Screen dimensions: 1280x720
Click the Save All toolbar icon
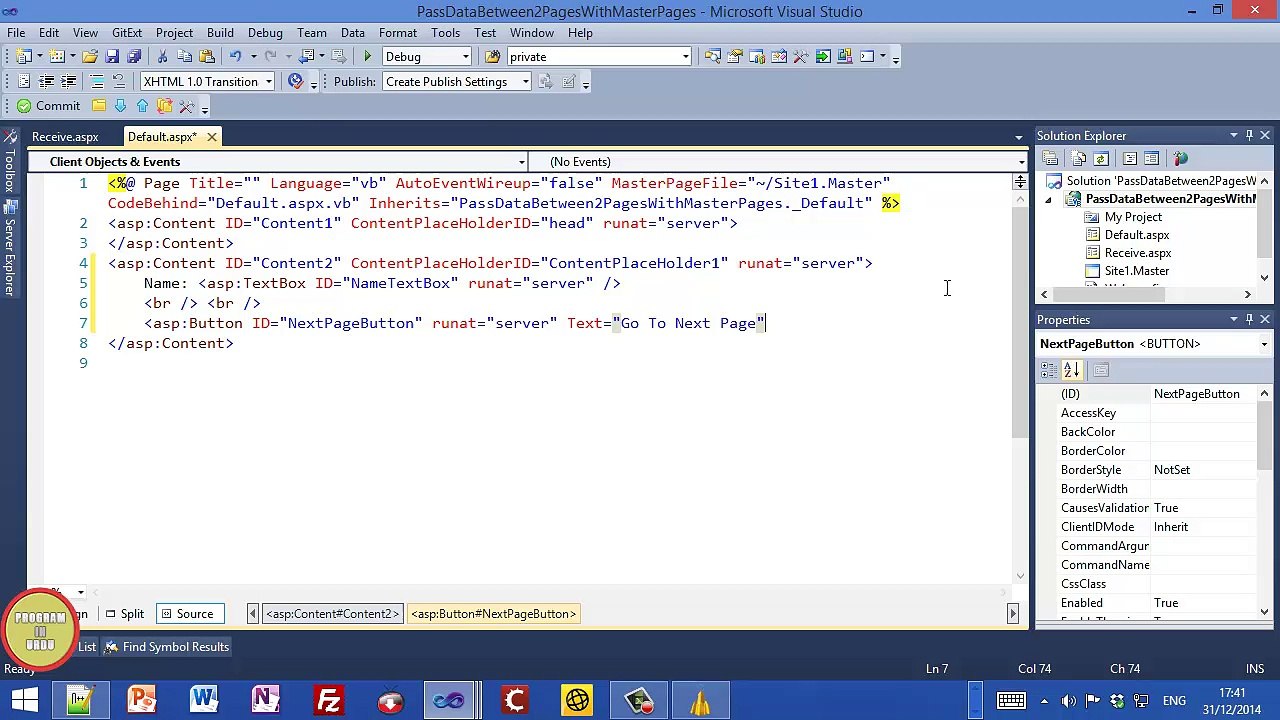point(133,57)
